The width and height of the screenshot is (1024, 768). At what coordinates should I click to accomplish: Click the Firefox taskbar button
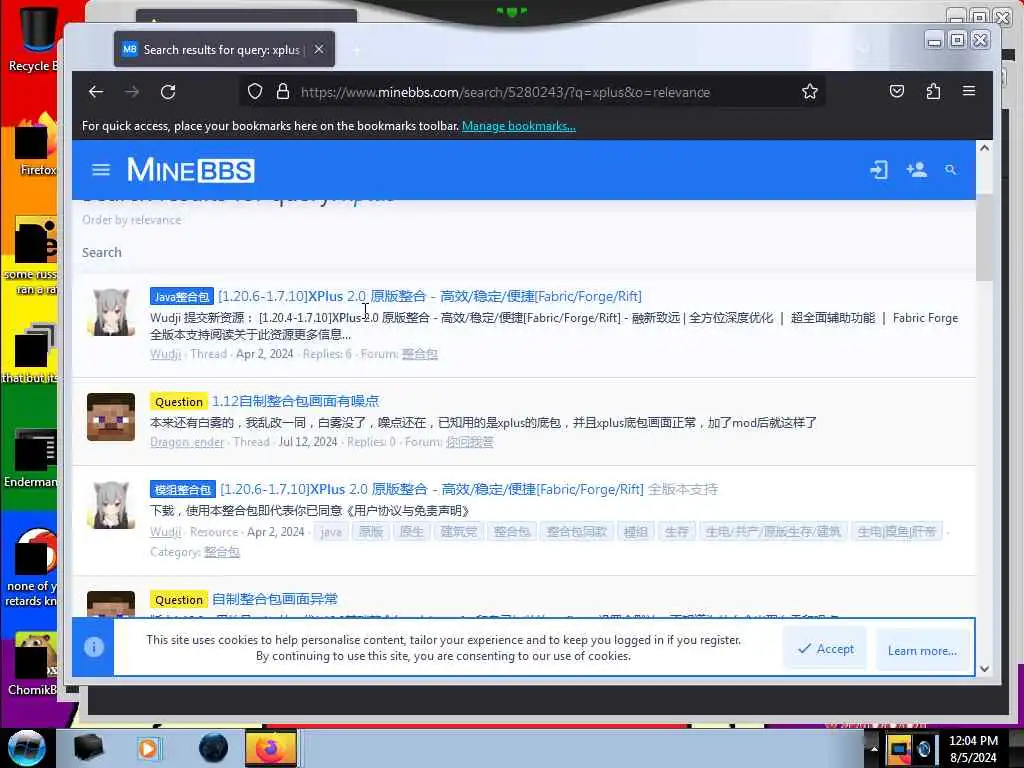tap(270, 748)
